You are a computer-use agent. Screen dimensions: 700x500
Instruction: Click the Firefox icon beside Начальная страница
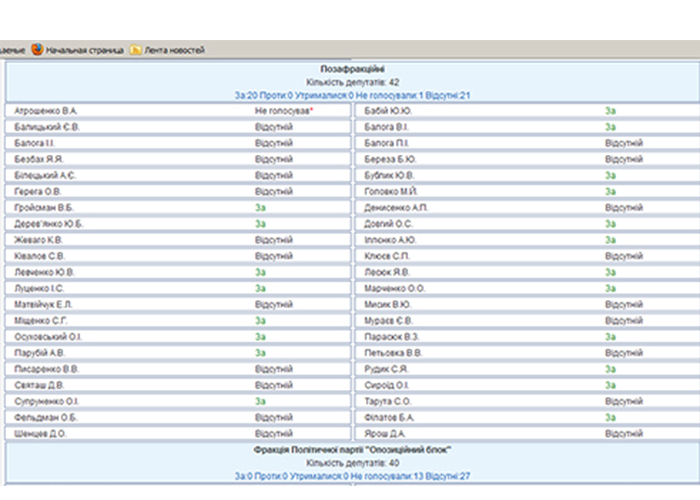(x=37, y=49)
